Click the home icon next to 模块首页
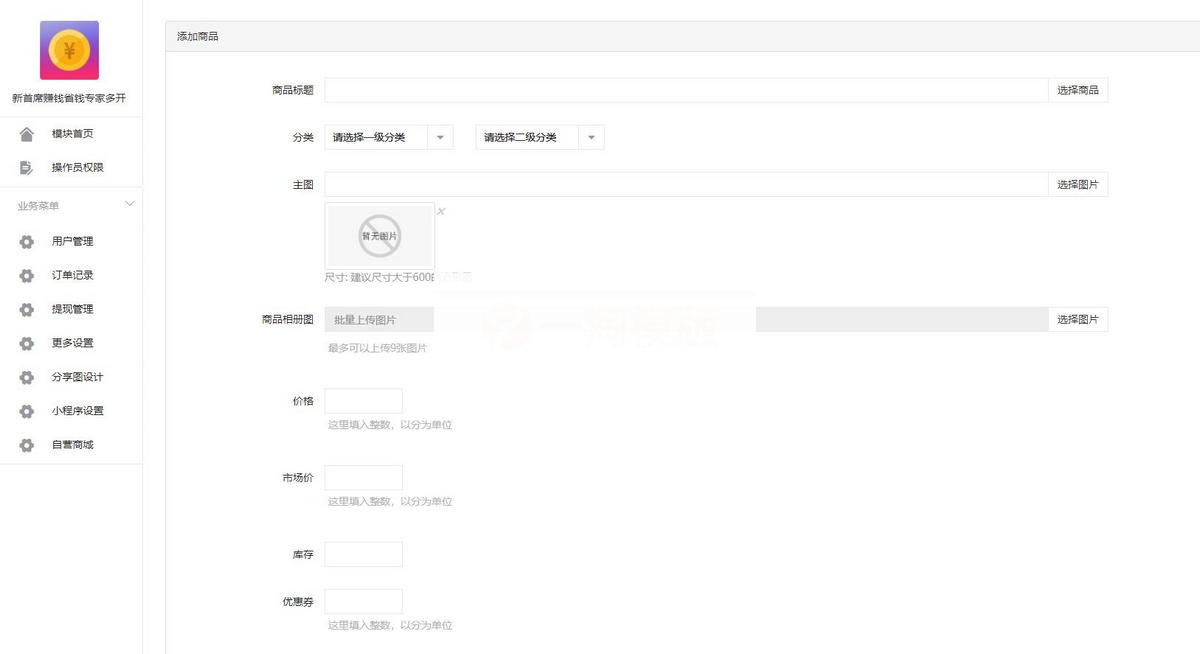Image resolution: width=1200 pixels, height=654 pixels. point(25,133)
